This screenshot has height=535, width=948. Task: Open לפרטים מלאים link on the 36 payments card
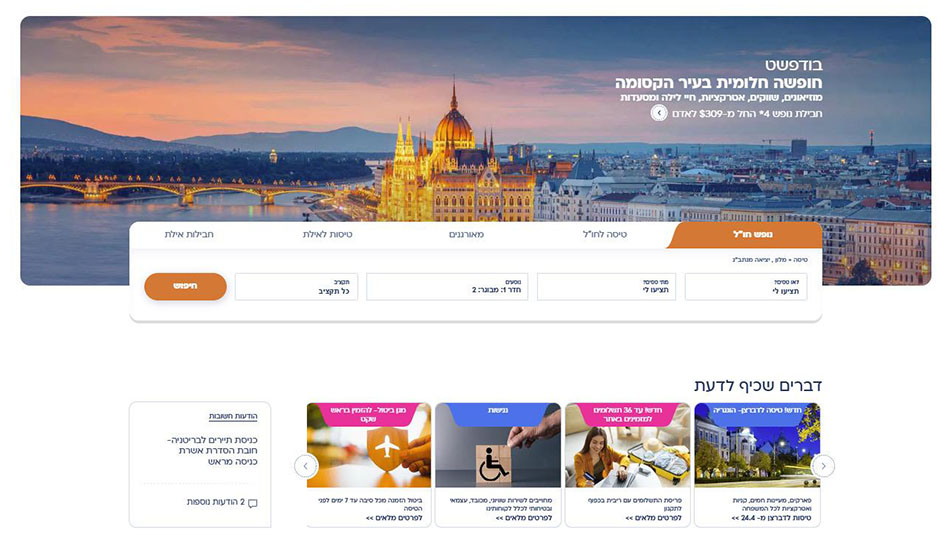[x=654, y=518]
